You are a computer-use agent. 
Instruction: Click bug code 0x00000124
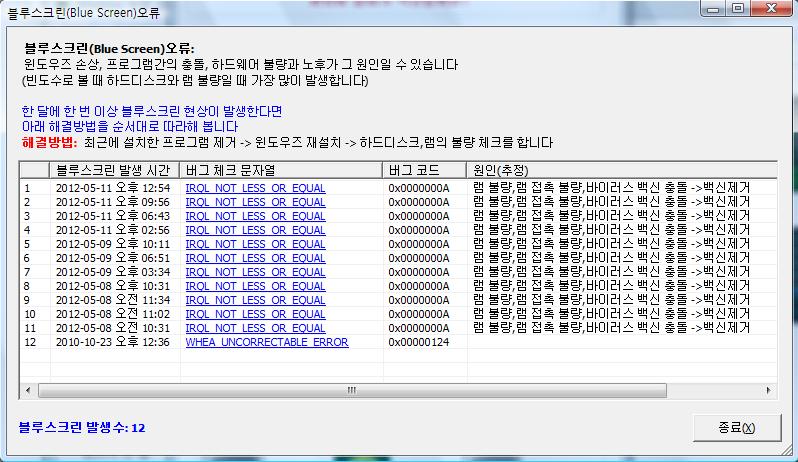(x=419, y=342)
